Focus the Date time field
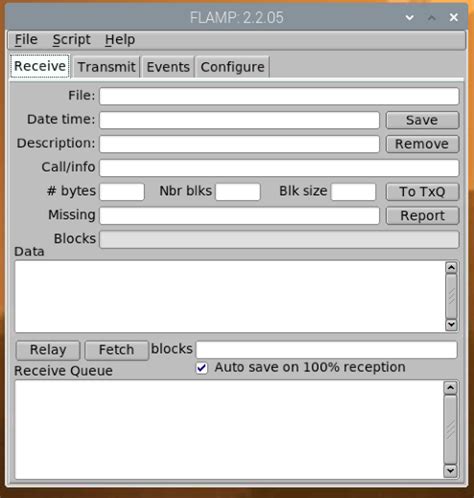This screenshot has height=498, width=474. click(x=239, y=120)
